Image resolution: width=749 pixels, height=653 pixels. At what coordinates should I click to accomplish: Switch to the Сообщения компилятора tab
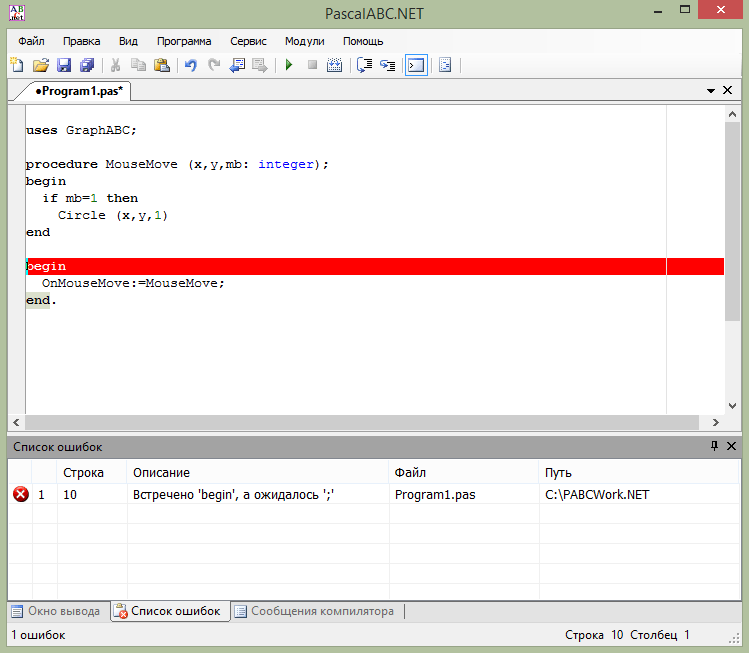coord(315,611)
